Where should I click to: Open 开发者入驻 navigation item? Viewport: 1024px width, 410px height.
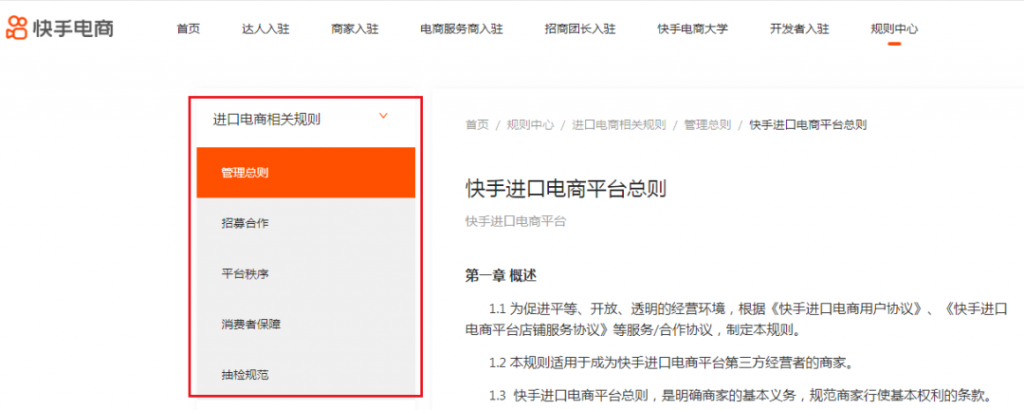point(799,29)
